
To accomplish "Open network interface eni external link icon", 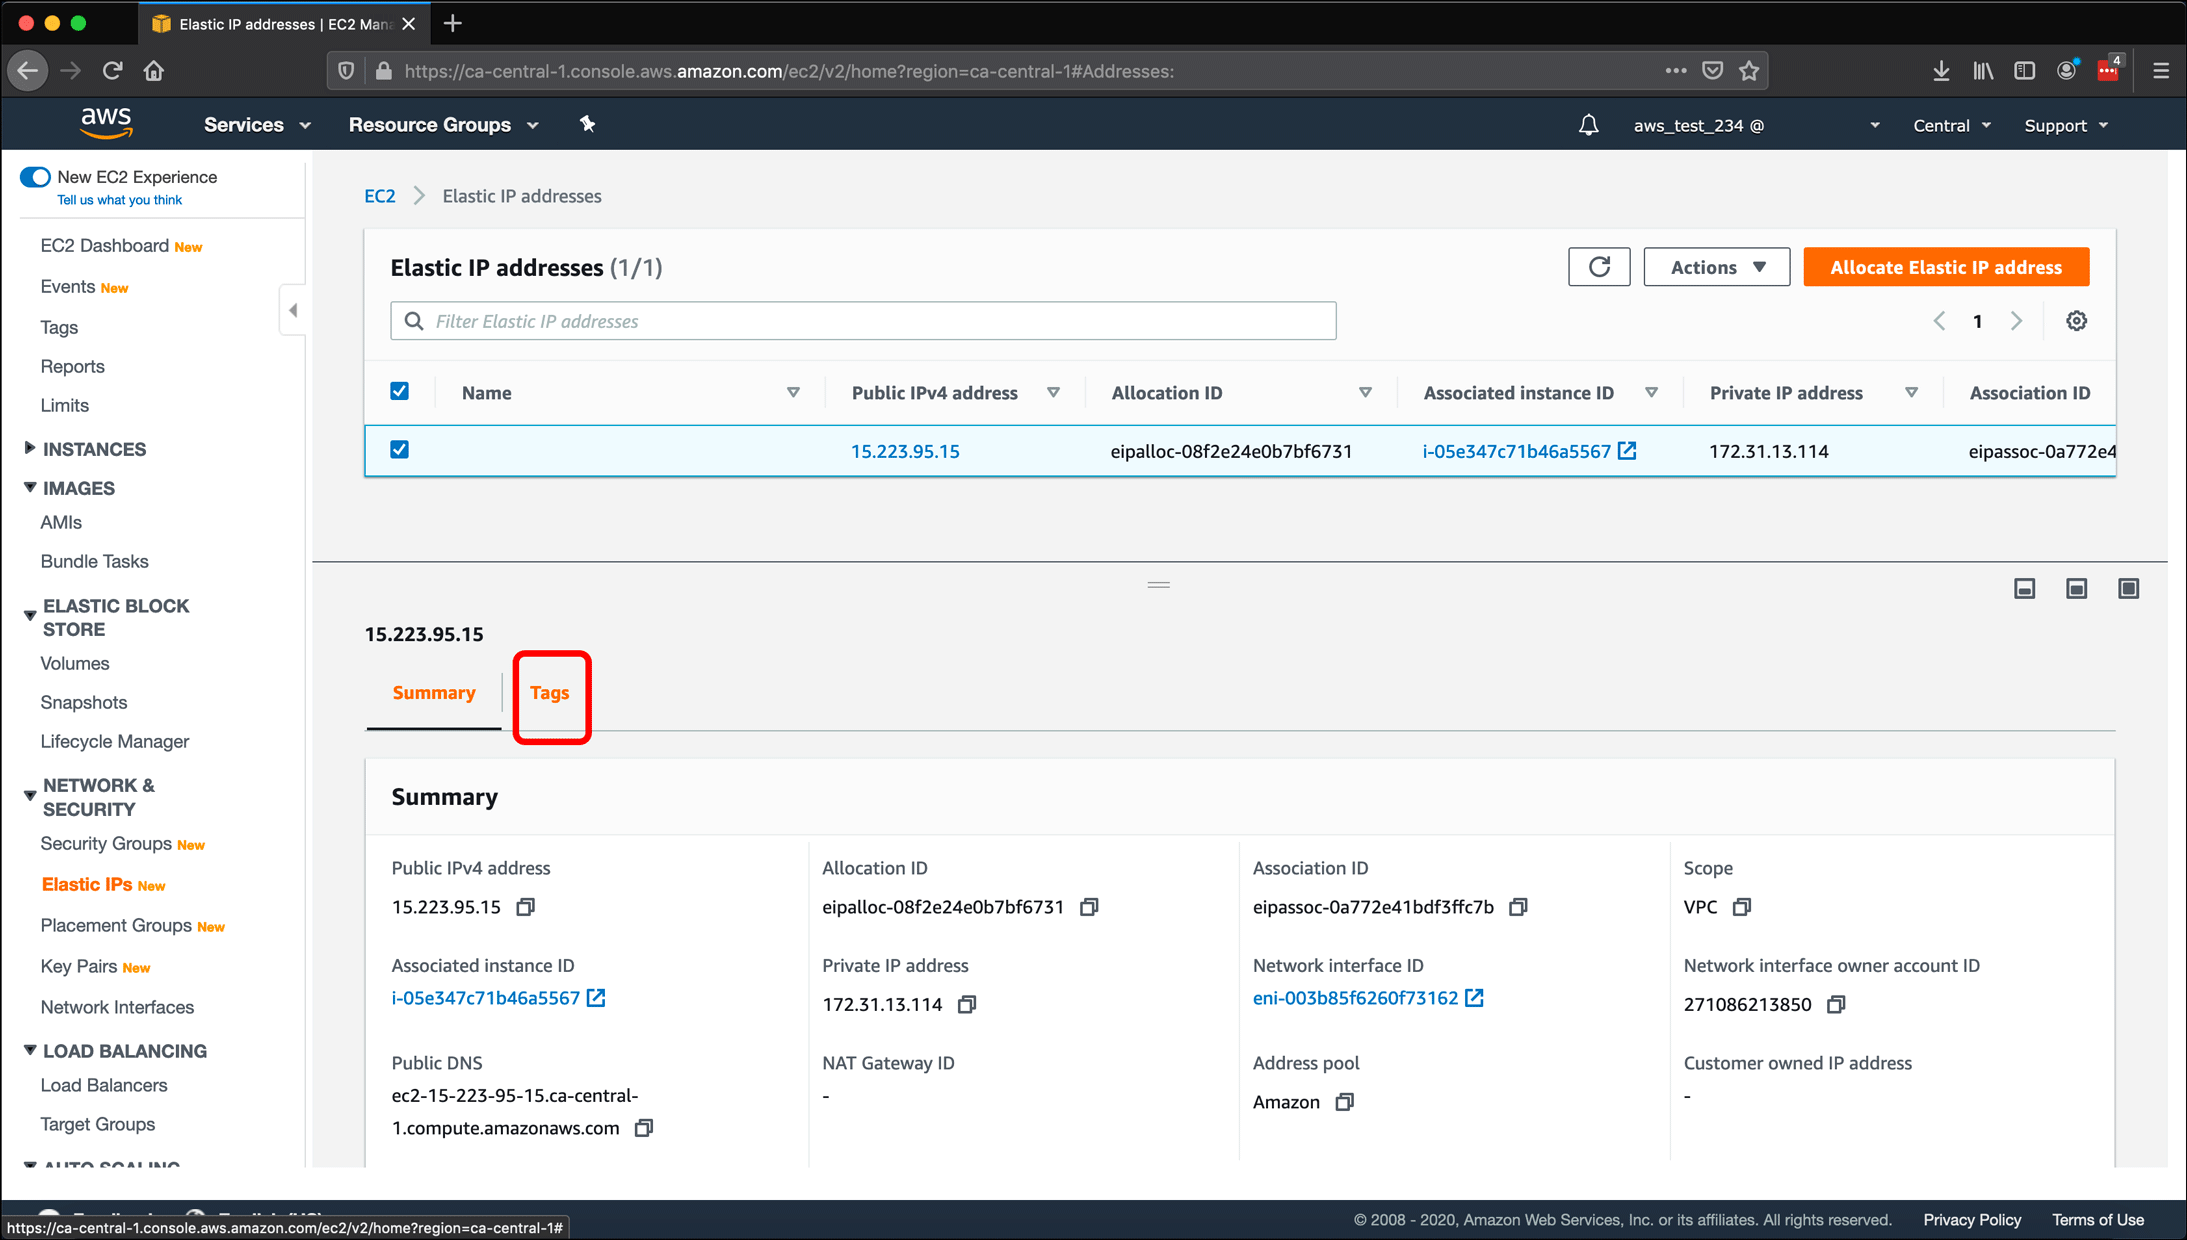I will pyautogui.click(x=1474, y=998).
